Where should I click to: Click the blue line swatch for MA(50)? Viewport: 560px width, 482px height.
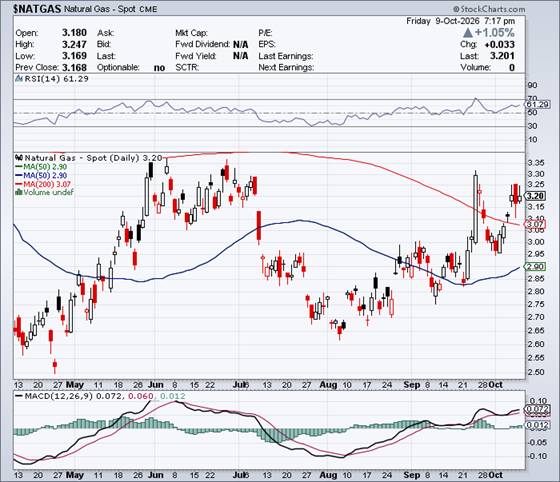pyautogui.click(x=19, y=175)
